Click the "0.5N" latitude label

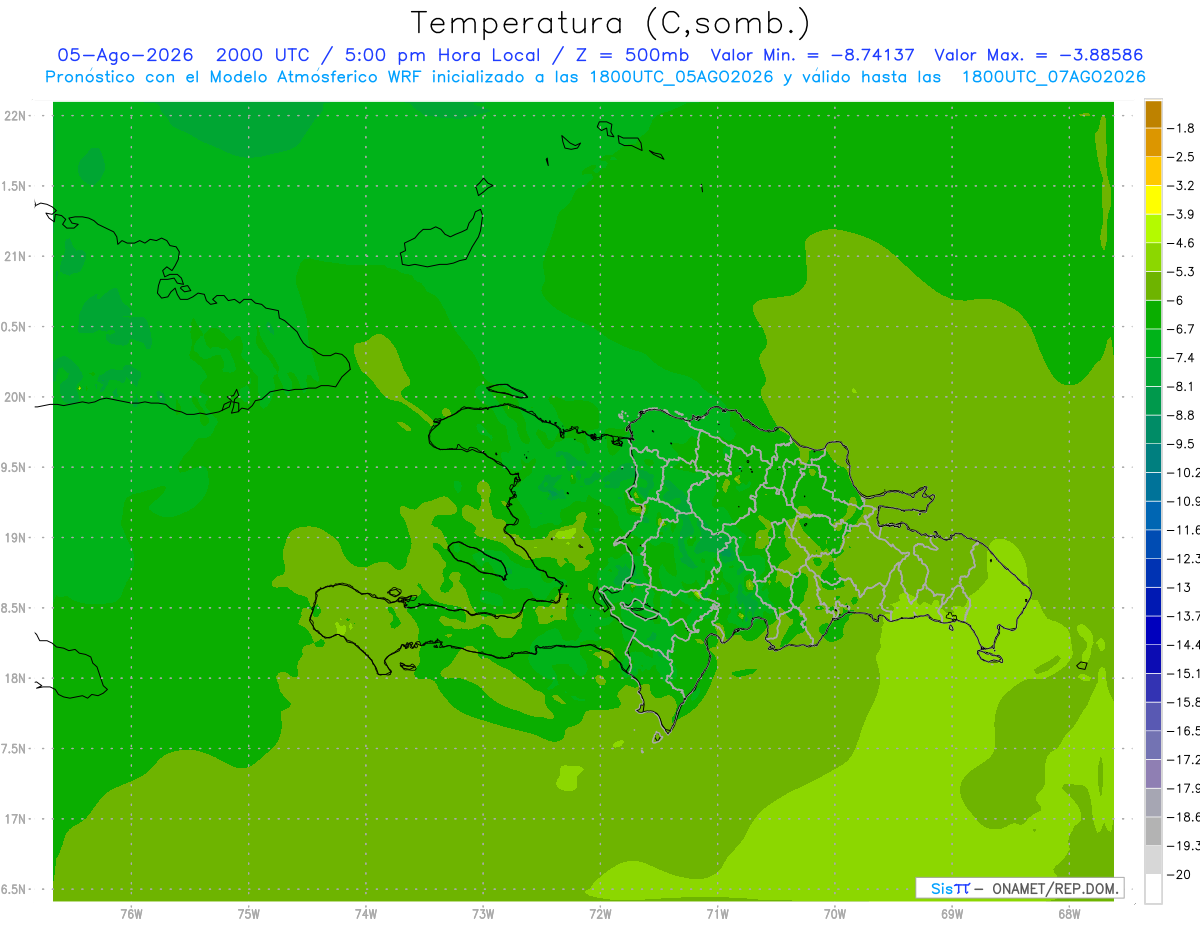(14, 327)
